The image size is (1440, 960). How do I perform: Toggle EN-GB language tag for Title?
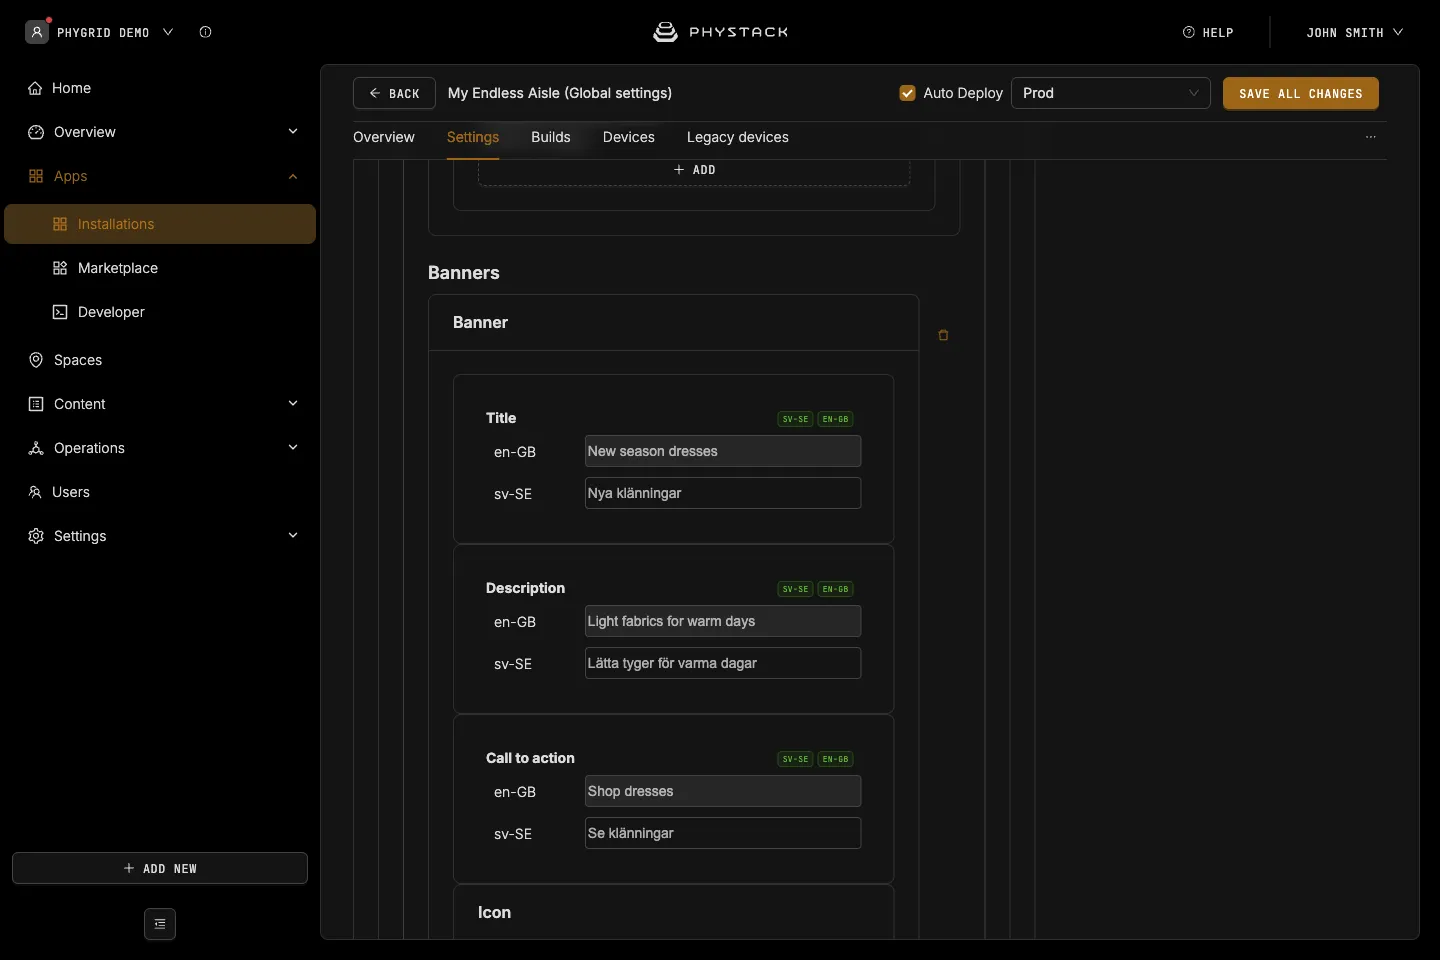click(x=836, y=419)
